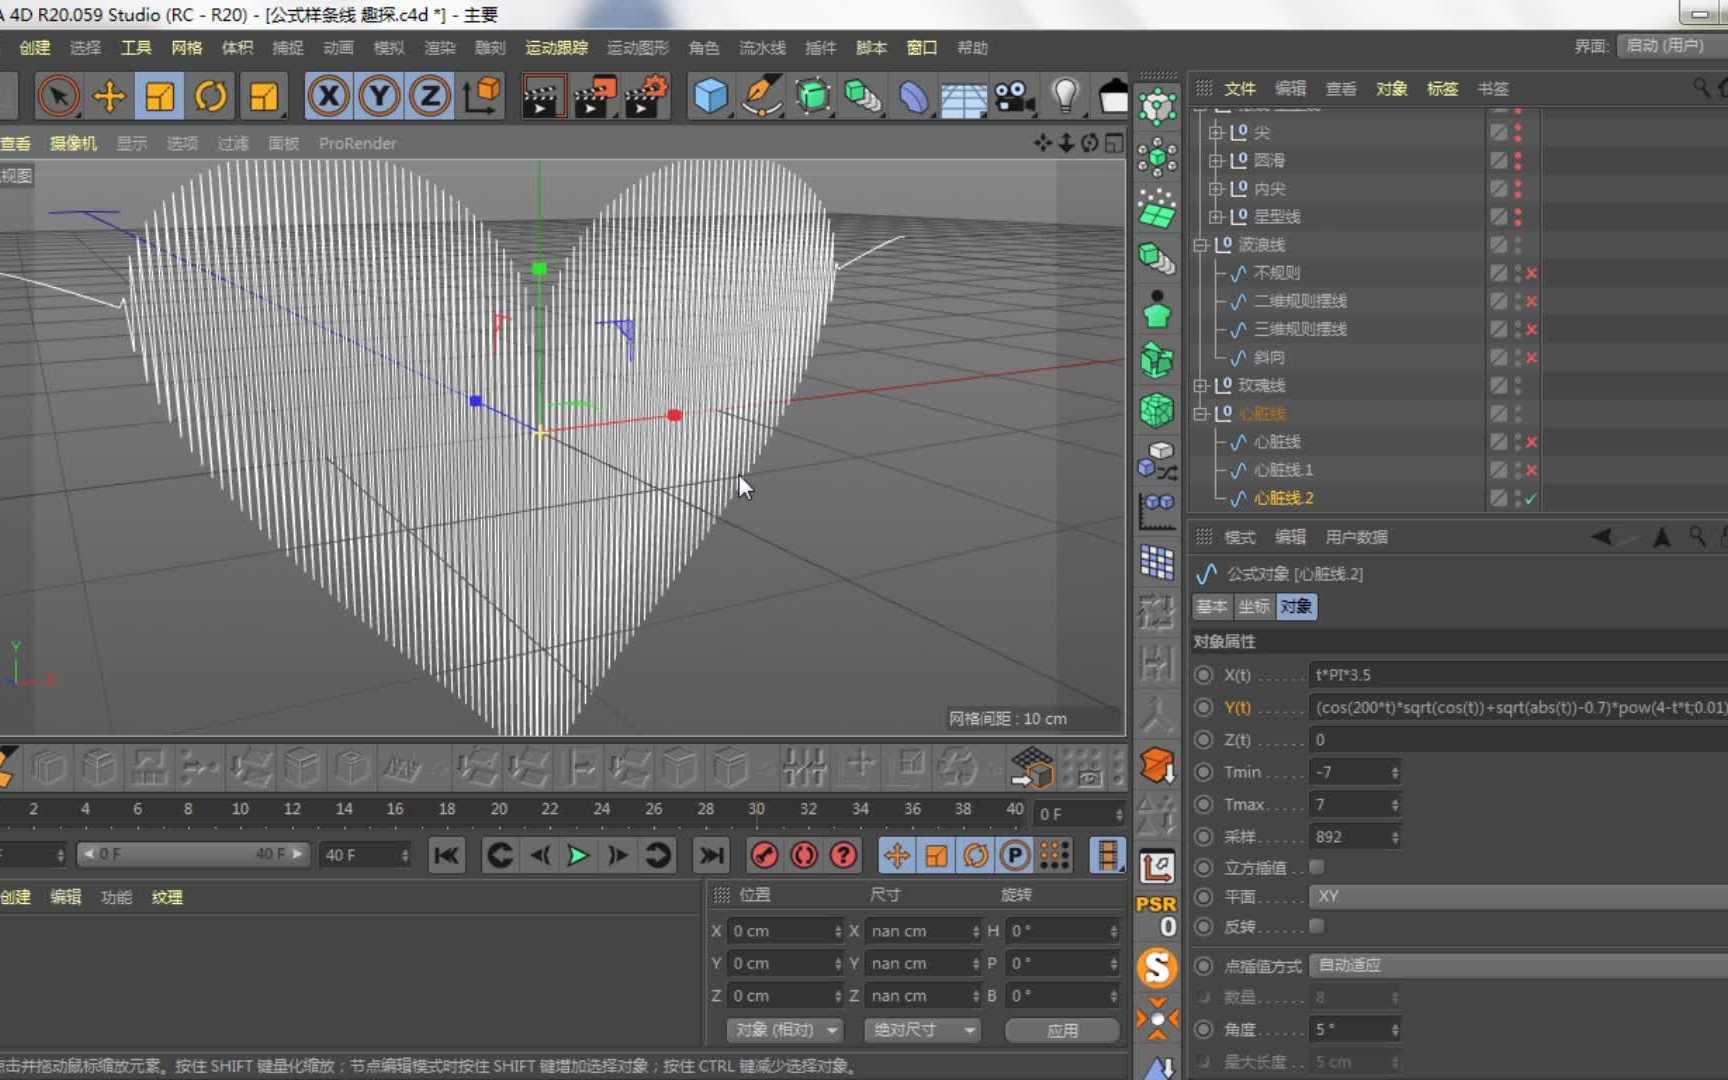The width and height of the screenshot is (1728, 1080).
Task: Expand the 内尖 object group
Action: pos(1215,188)
